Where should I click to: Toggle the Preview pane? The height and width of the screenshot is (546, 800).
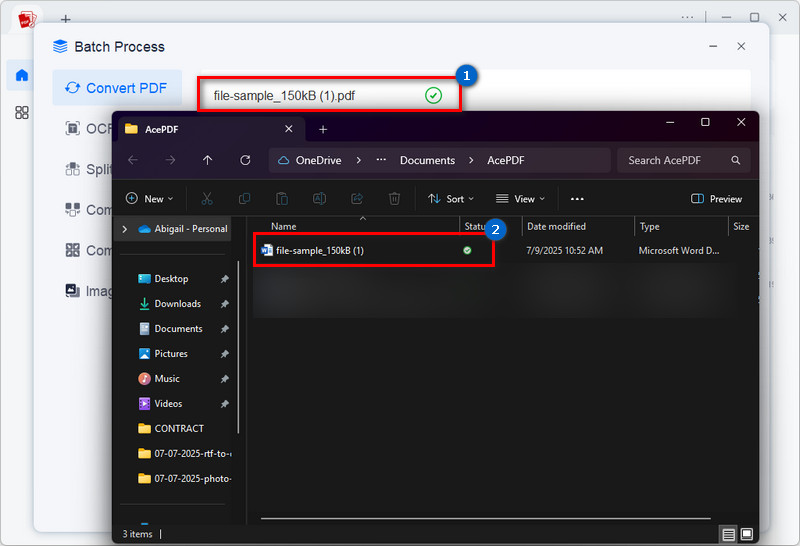[716, 198]
